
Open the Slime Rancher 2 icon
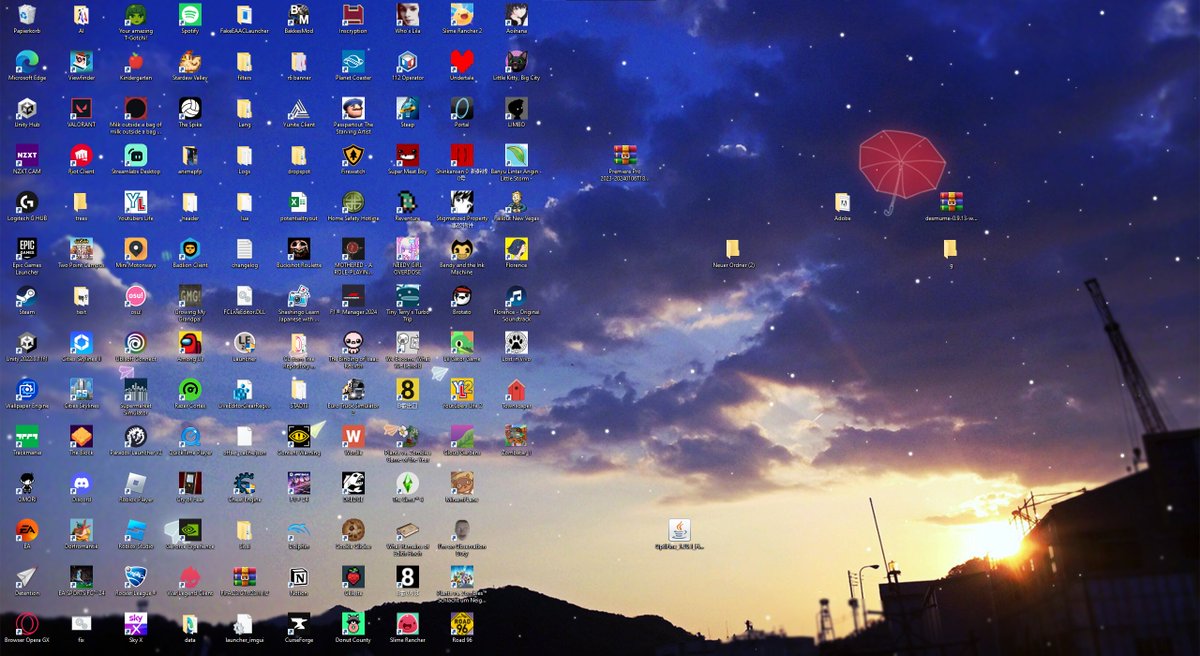[x=462, y=14]
